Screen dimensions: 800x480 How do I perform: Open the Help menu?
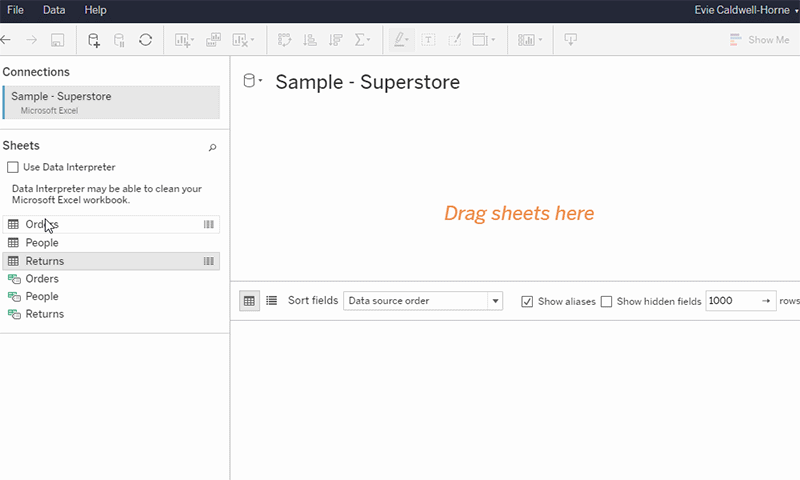95,10
